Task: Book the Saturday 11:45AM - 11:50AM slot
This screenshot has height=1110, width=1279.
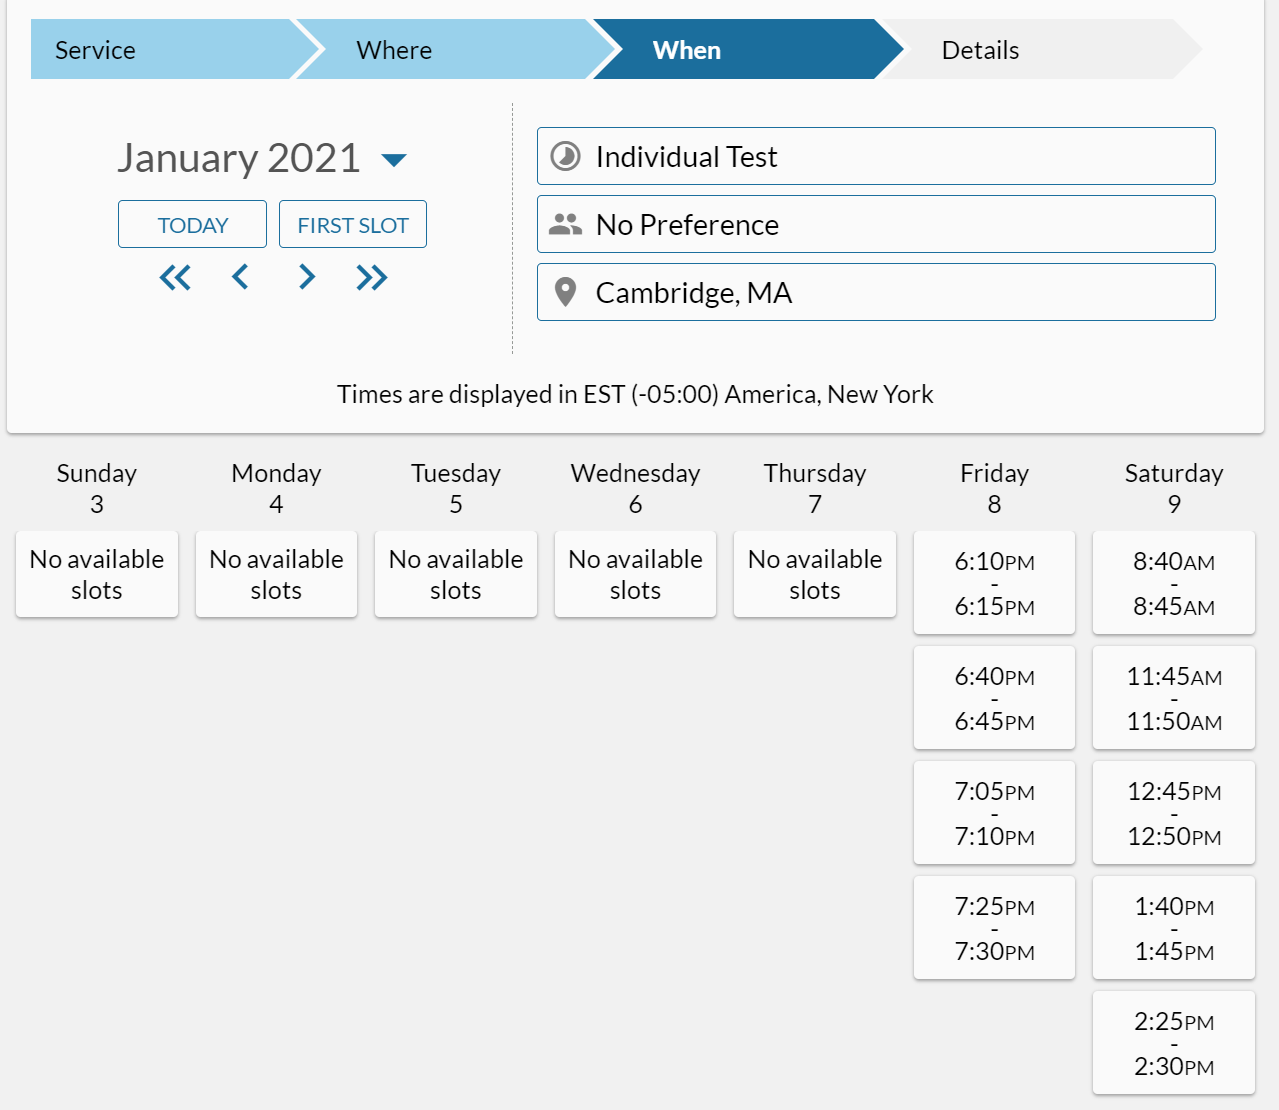Action: click(1174, 698)
